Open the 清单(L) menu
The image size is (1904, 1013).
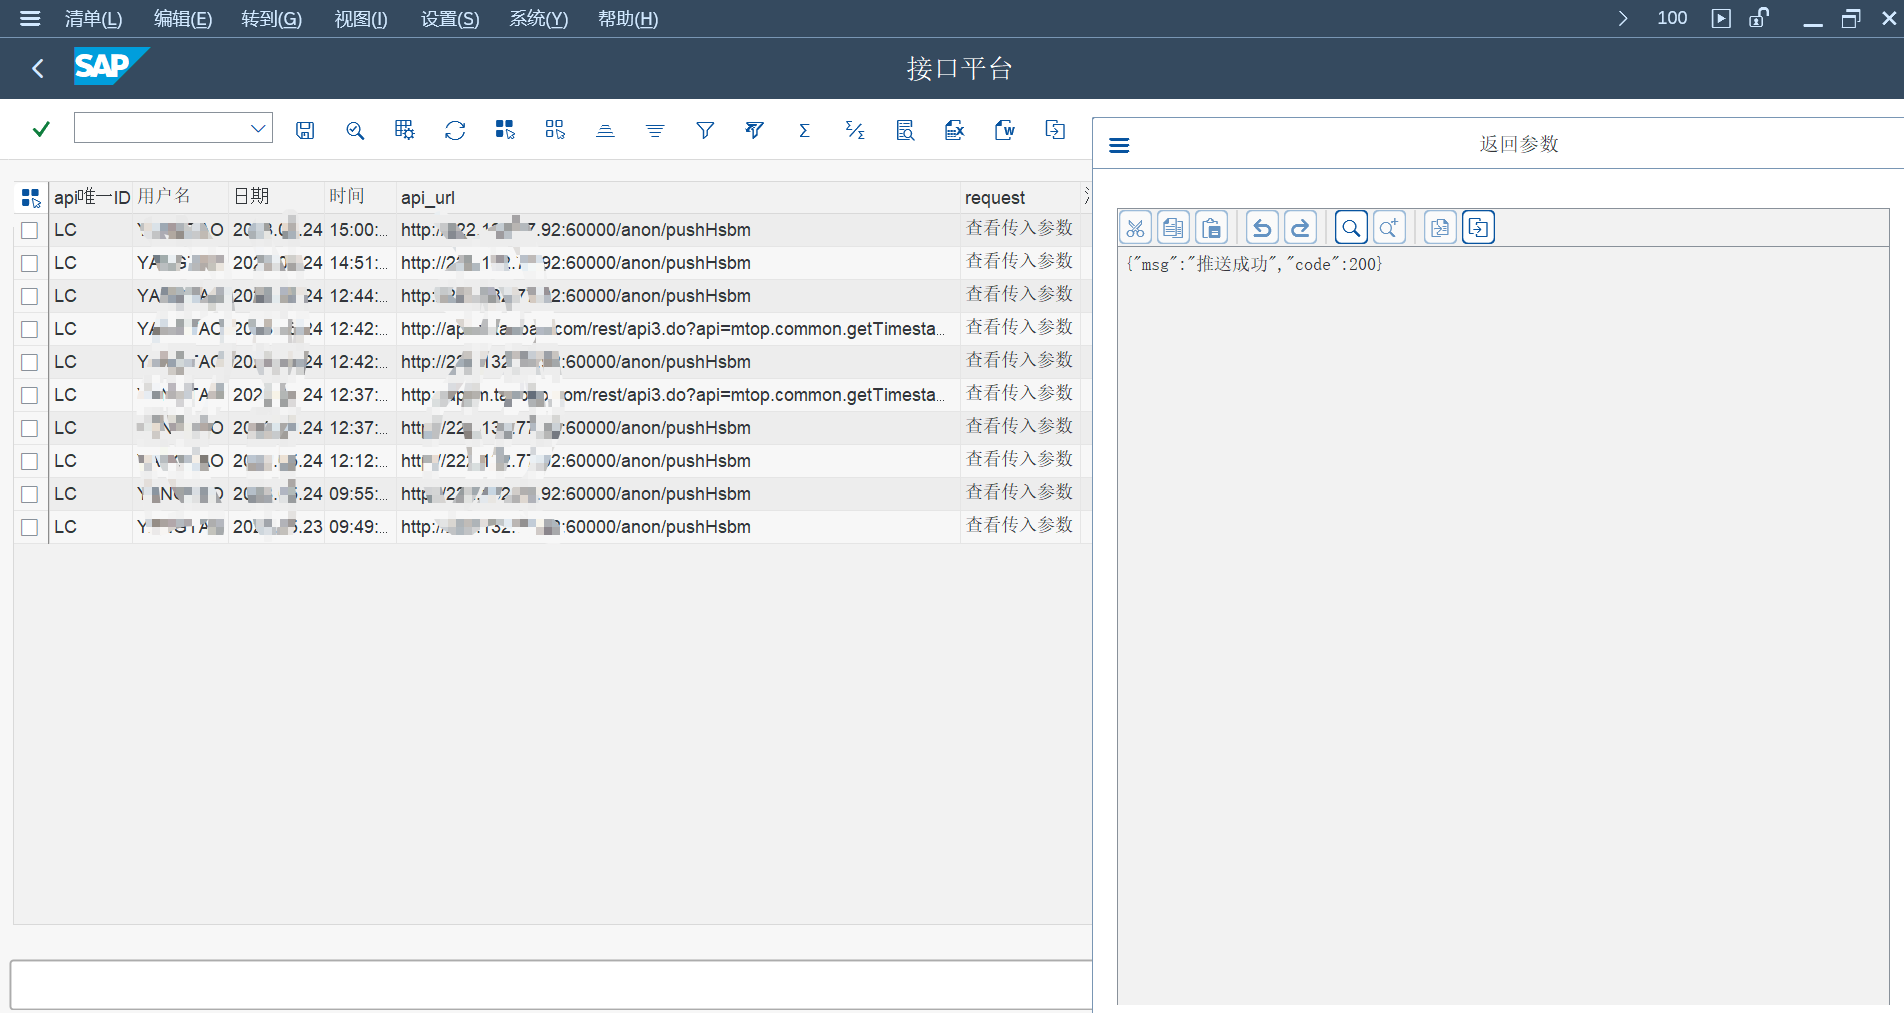click(x=93, y=19)
